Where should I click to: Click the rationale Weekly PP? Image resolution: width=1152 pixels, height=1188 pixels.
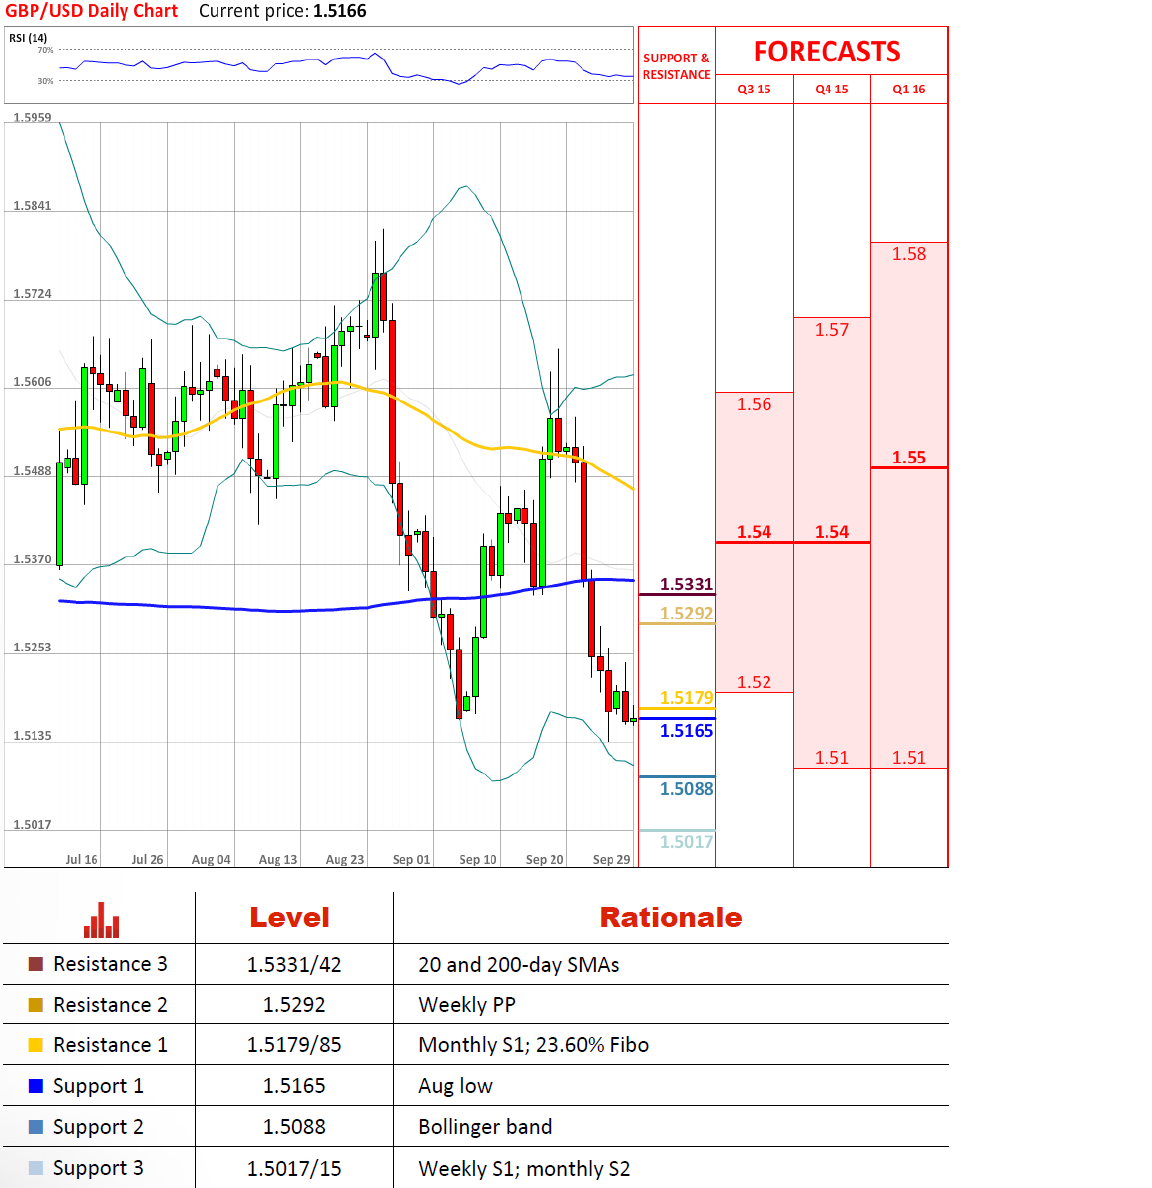pos(467,1005)
